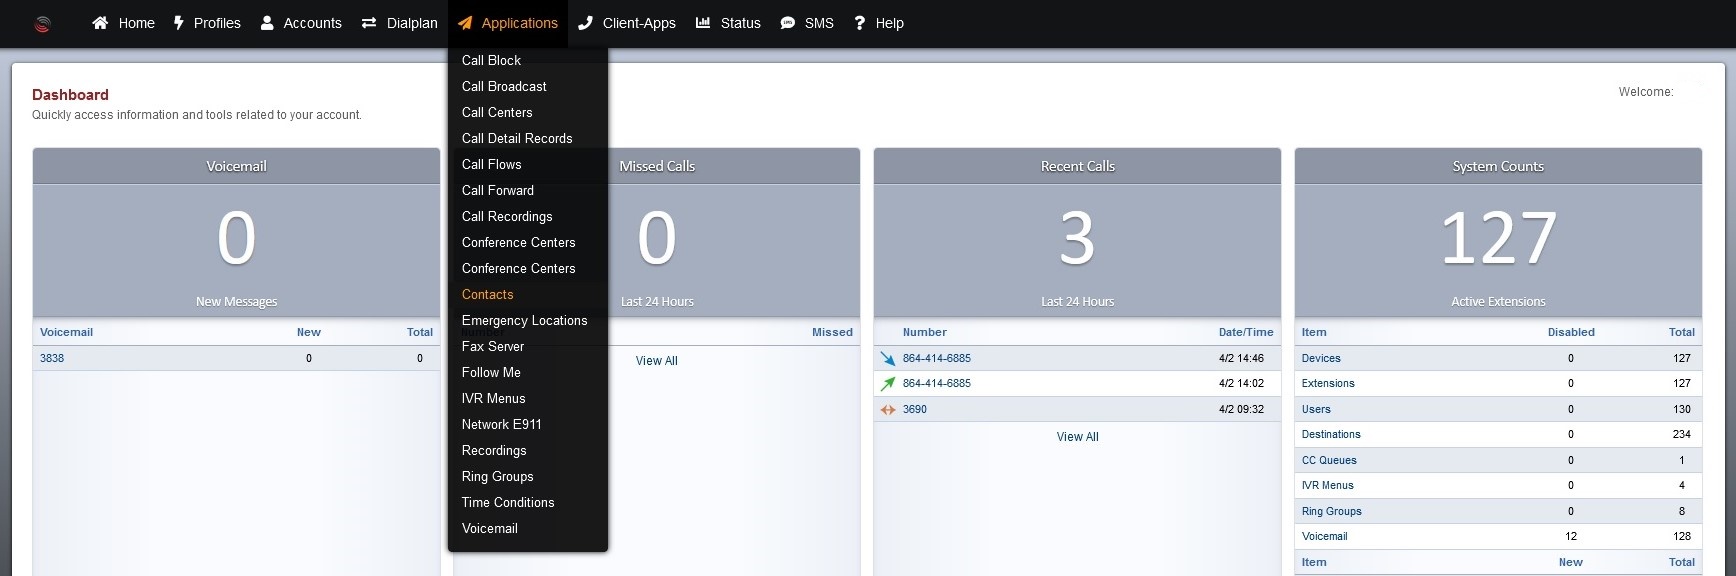Click the Recent Calls panel header
This screenshot has height=576, width=1736.
[1078, 166]
